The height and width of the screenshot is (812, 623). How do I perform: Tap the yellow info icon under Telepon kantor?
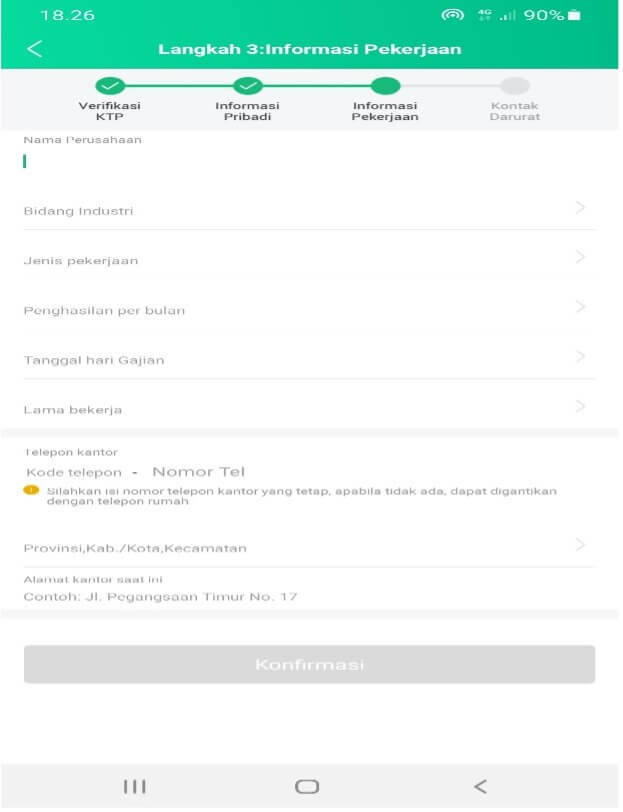[31, 491]
